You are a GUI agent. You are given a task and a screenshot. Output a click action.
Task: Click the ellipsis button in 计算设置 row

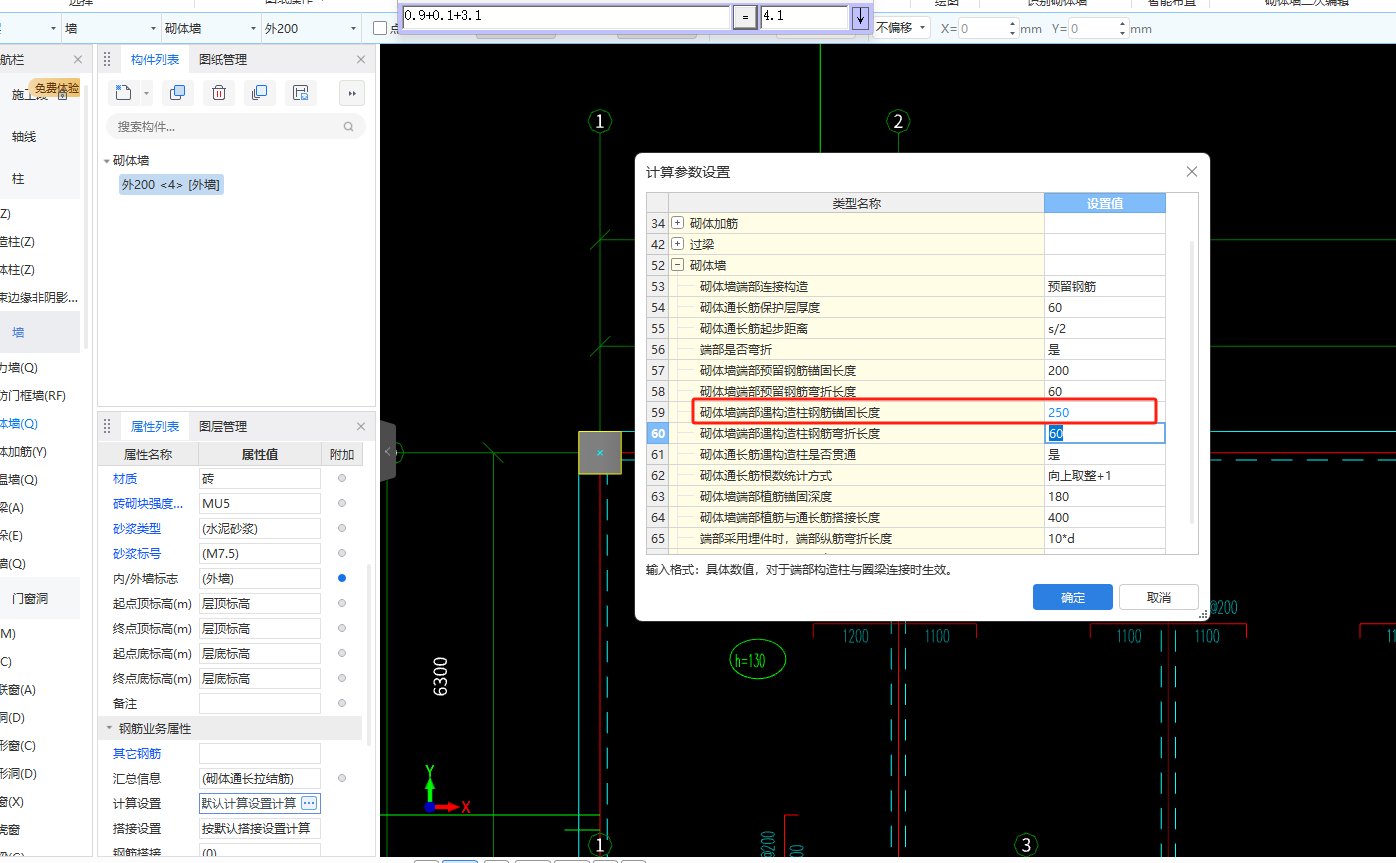coord(309,803)
